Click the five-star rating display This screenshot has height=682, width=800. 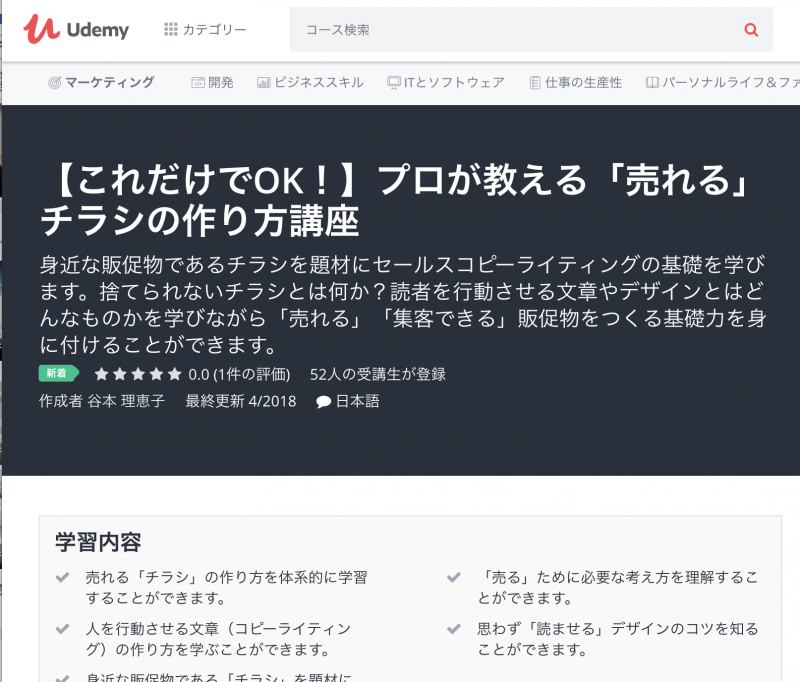point(138,375)
